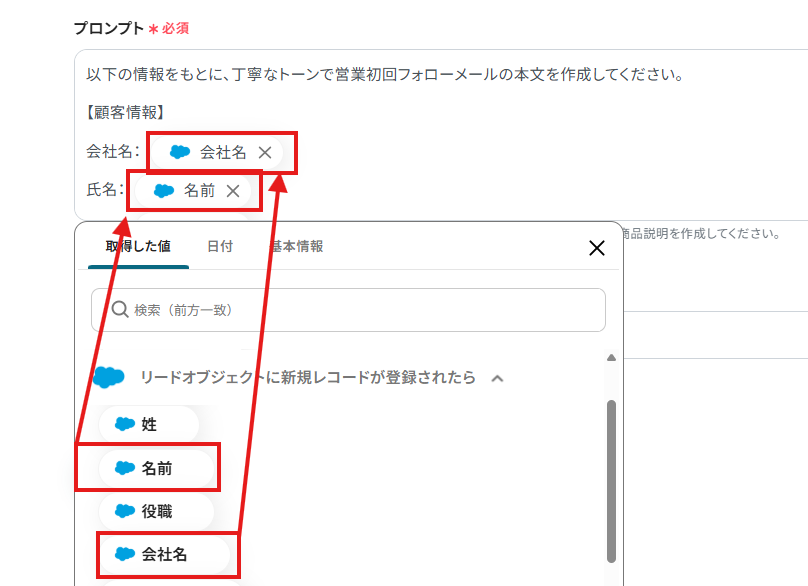Click the search magnifier icon
Viewport: 808px width, 586px height.
pyautogui.click(x=120, y=310)
